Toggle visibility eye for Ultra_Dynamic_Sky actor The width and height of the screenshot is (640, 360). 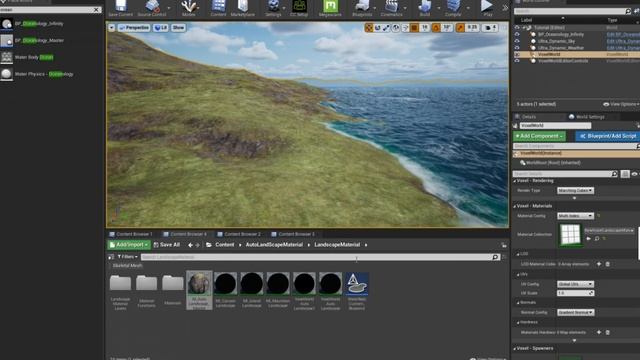(517, 41)
